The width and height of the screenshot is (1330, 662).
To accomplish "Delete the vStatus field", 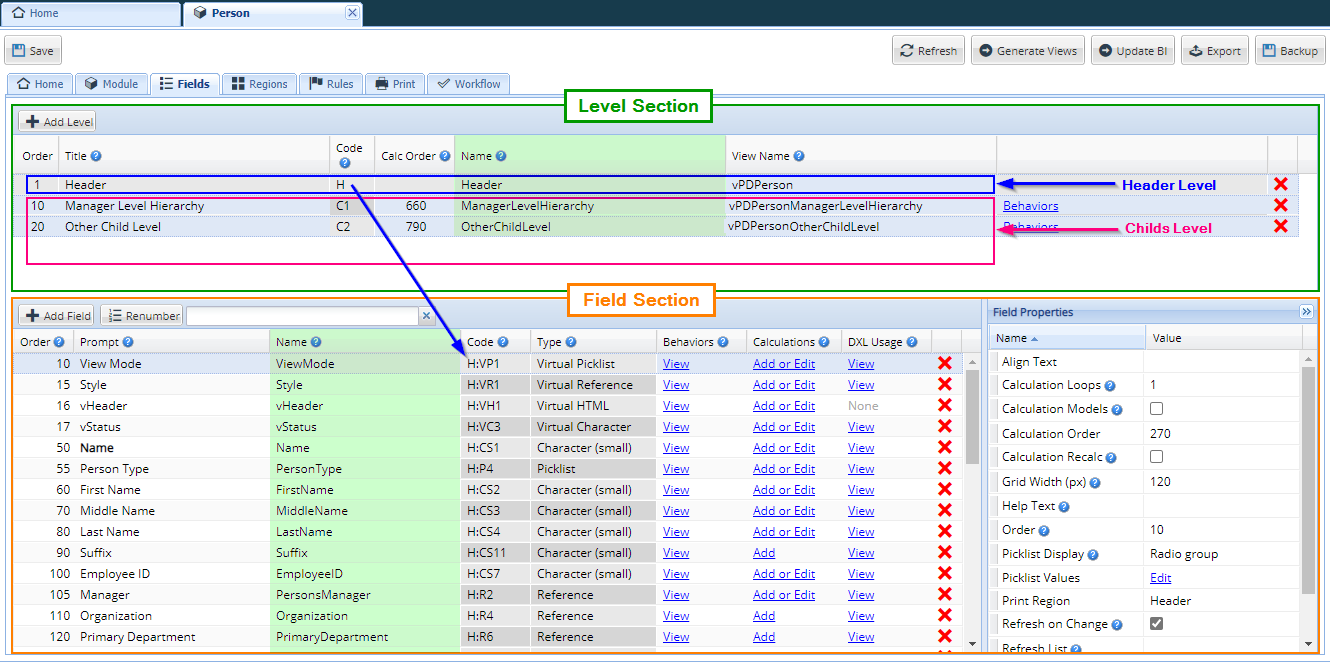I will coord(944,427).
